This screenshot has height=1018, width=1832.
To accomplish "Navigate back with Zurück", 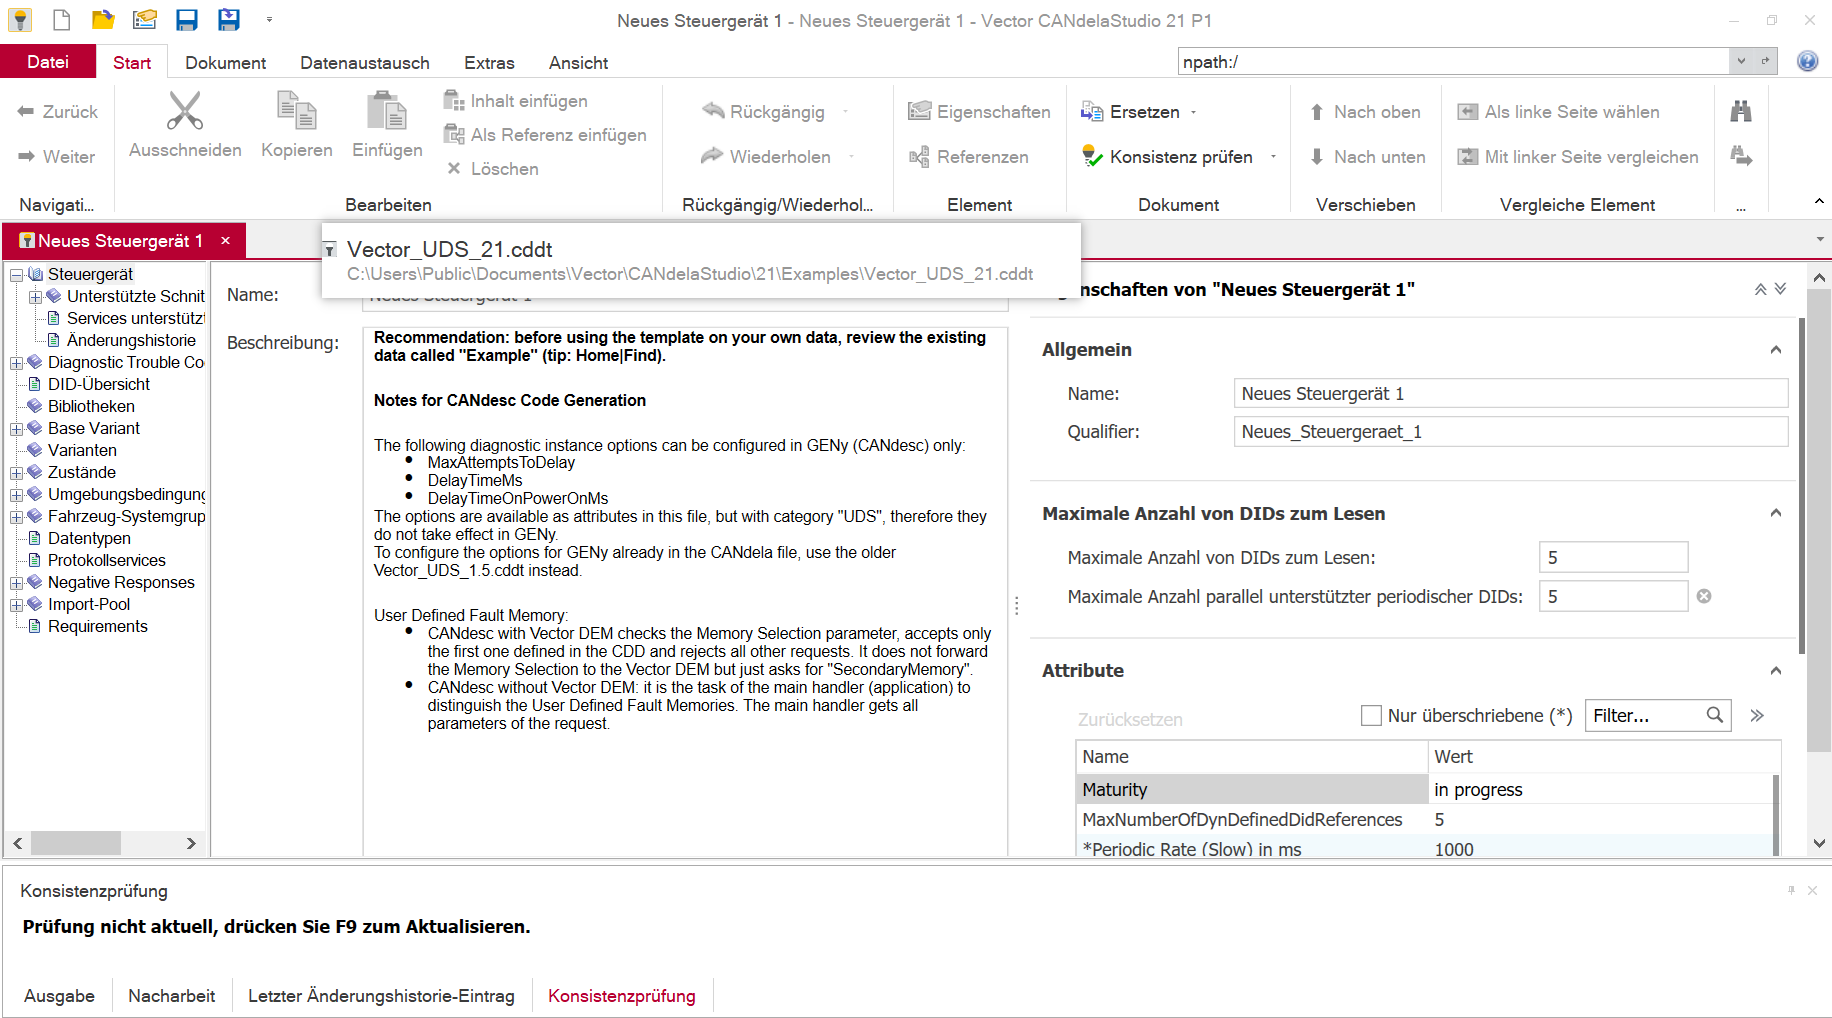I will pyautogui.click(x=58, y=112).
